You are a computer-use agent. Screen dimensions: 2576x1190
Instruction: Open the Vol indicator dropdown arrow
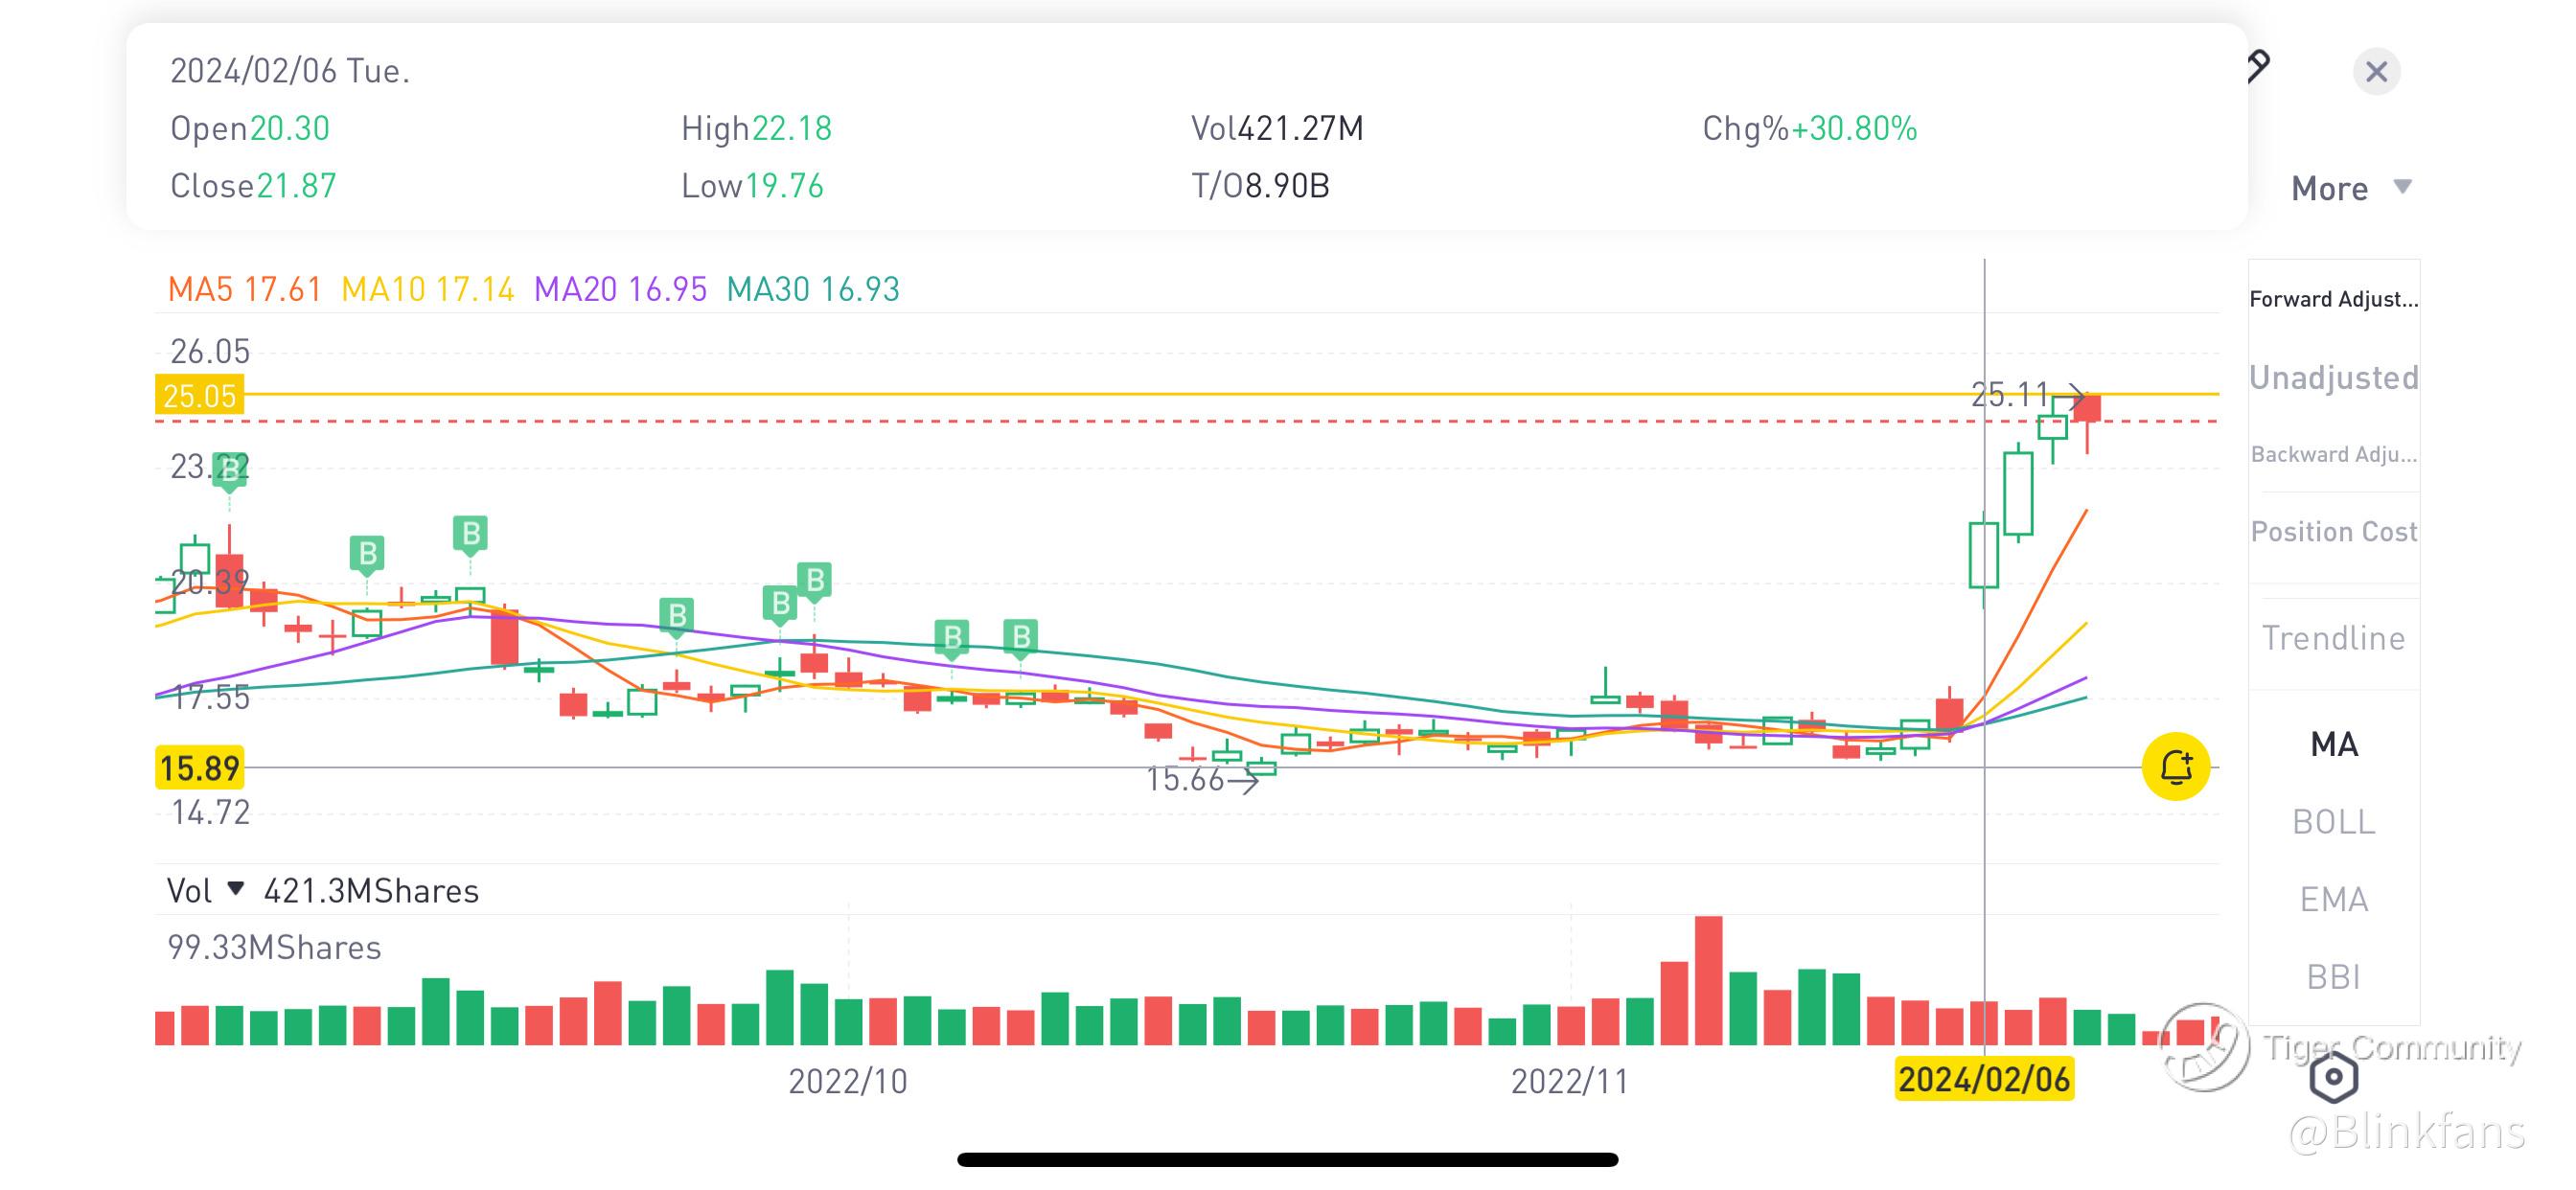coord(236,888)
